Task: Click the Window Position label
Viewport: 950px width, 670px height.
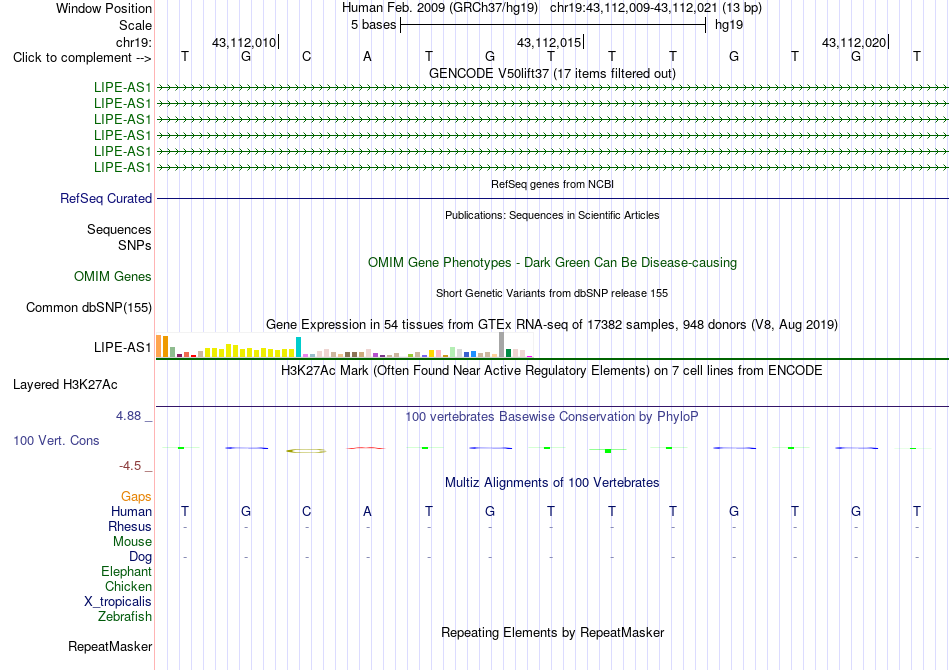Action: coord(104,8)
